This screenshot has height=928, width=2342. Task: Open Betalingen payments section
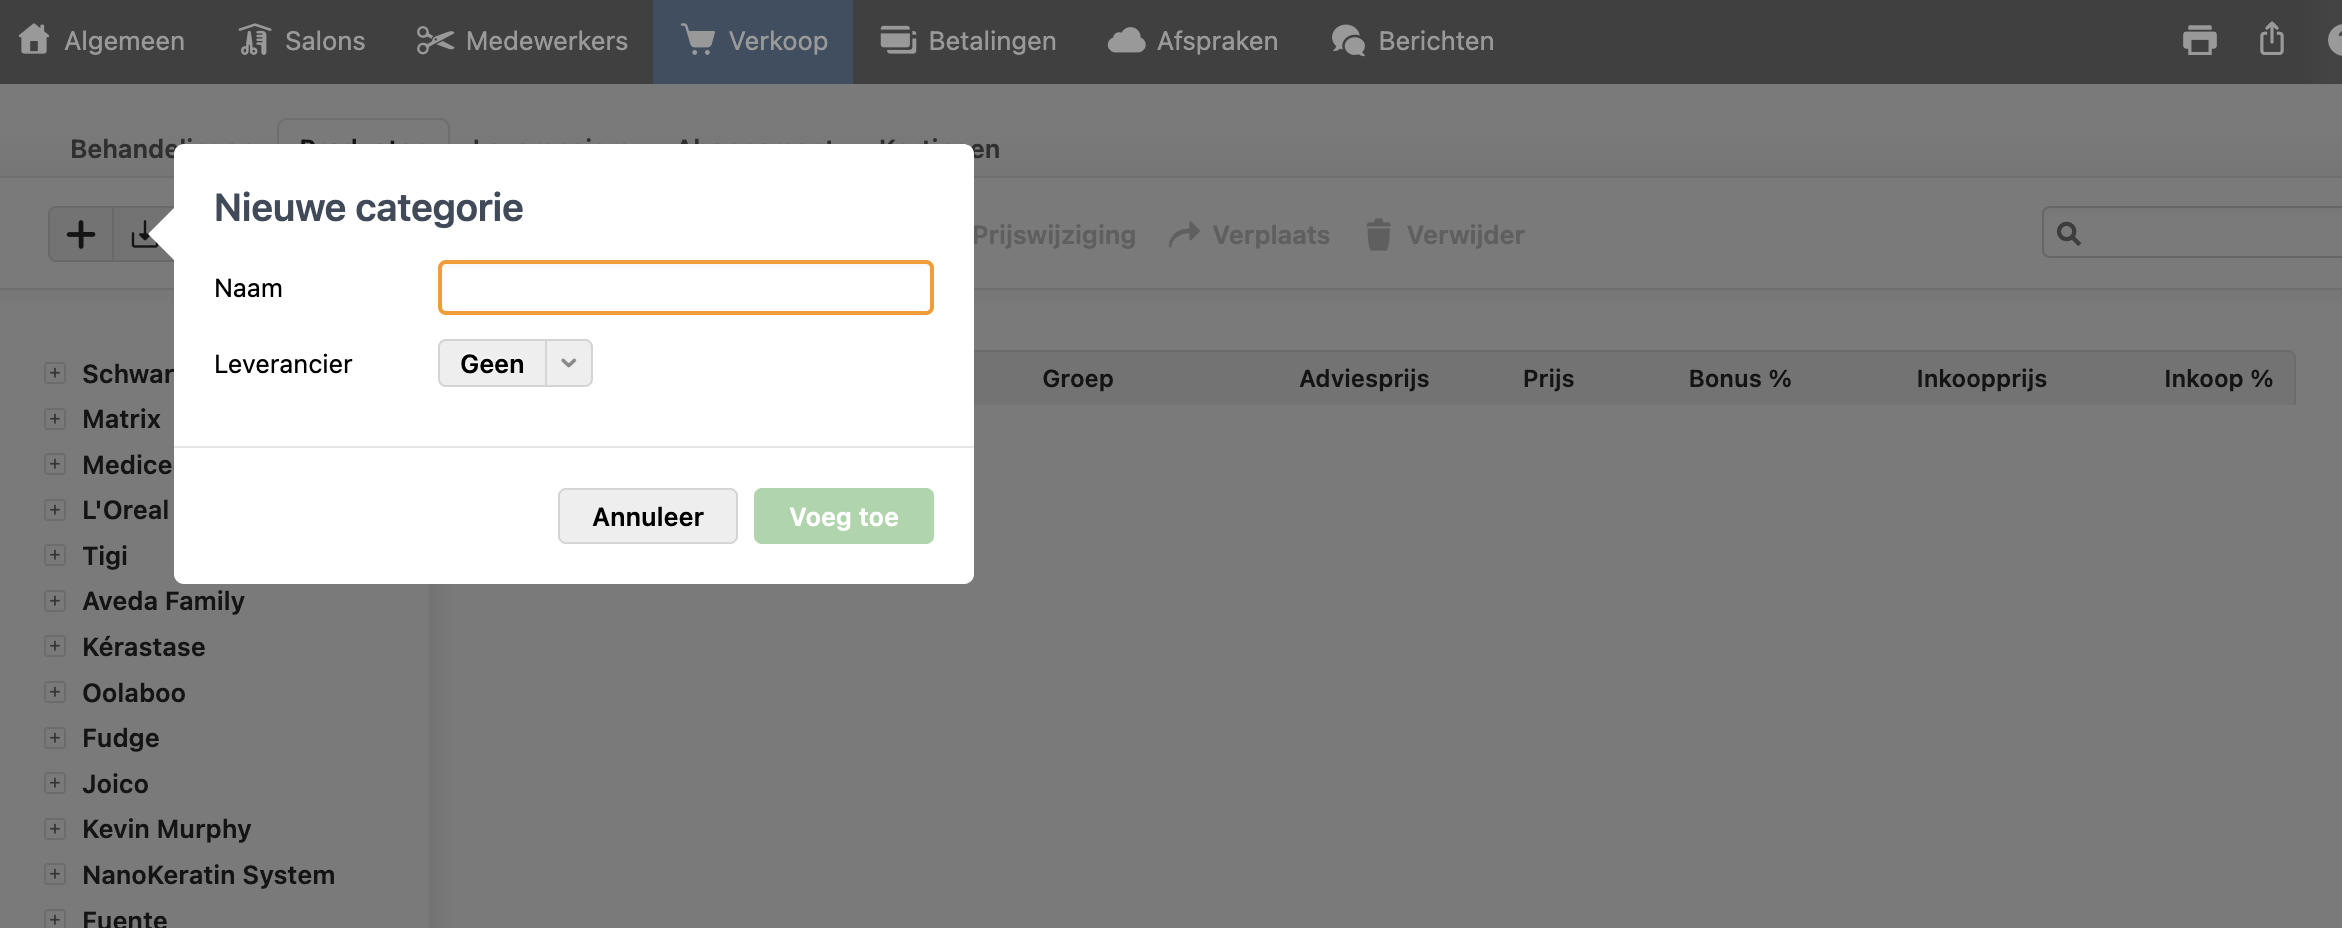(968, 41)
